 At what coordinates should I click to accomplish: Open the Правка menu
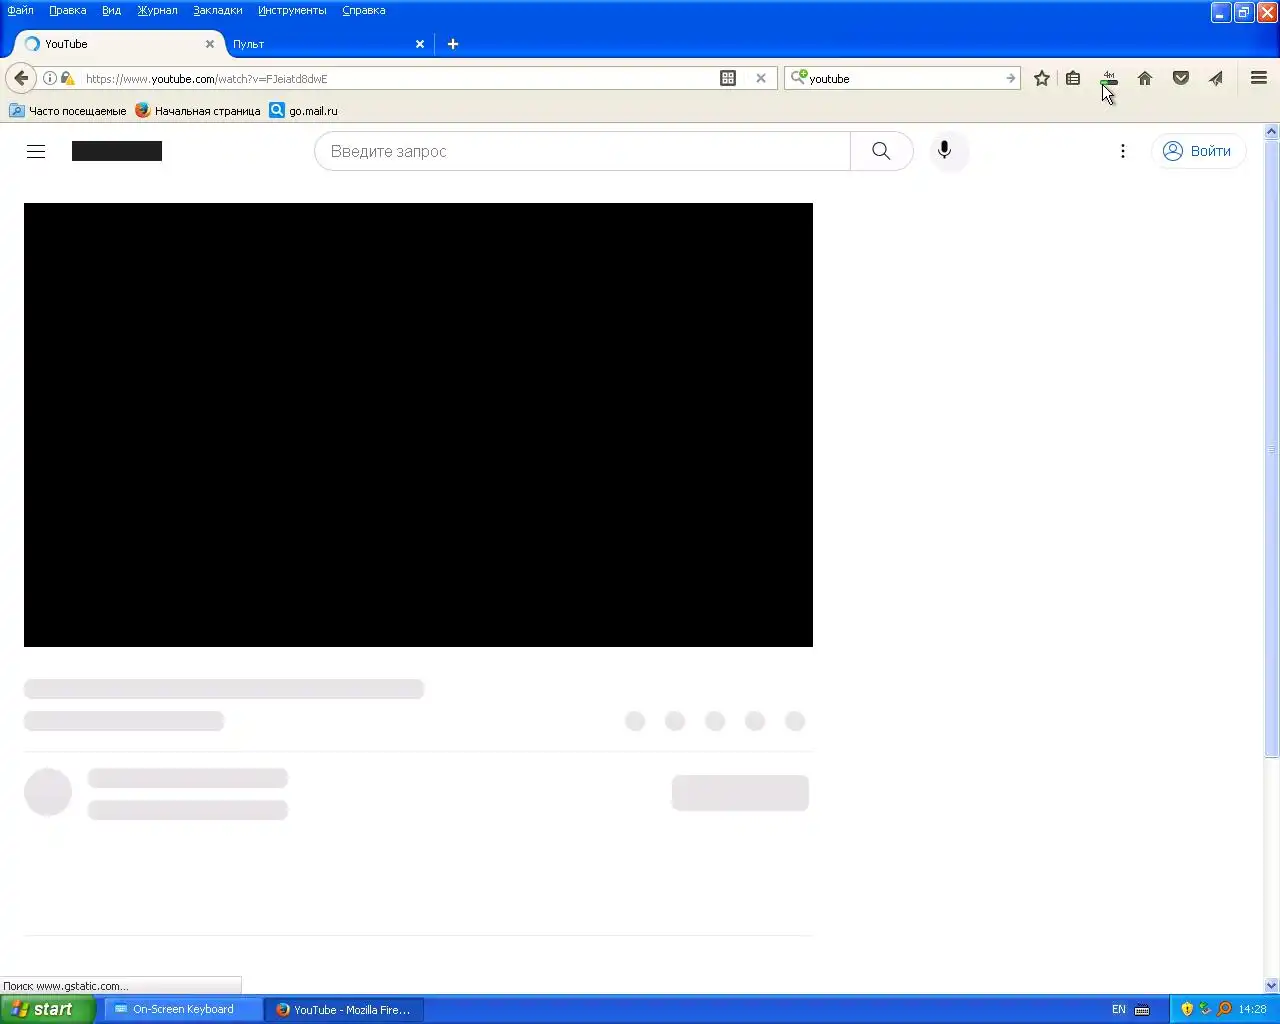pos(68,10)
